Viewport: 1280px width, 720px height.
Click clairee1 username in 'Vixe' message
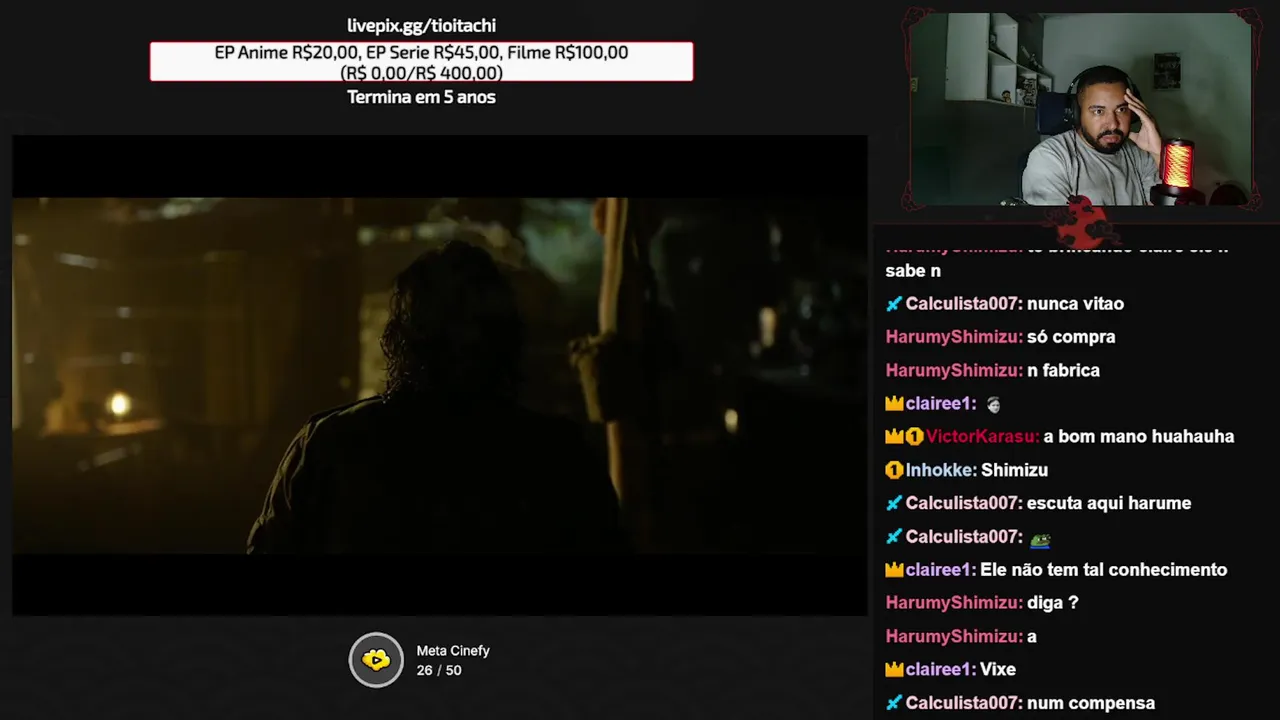(941, 670)
